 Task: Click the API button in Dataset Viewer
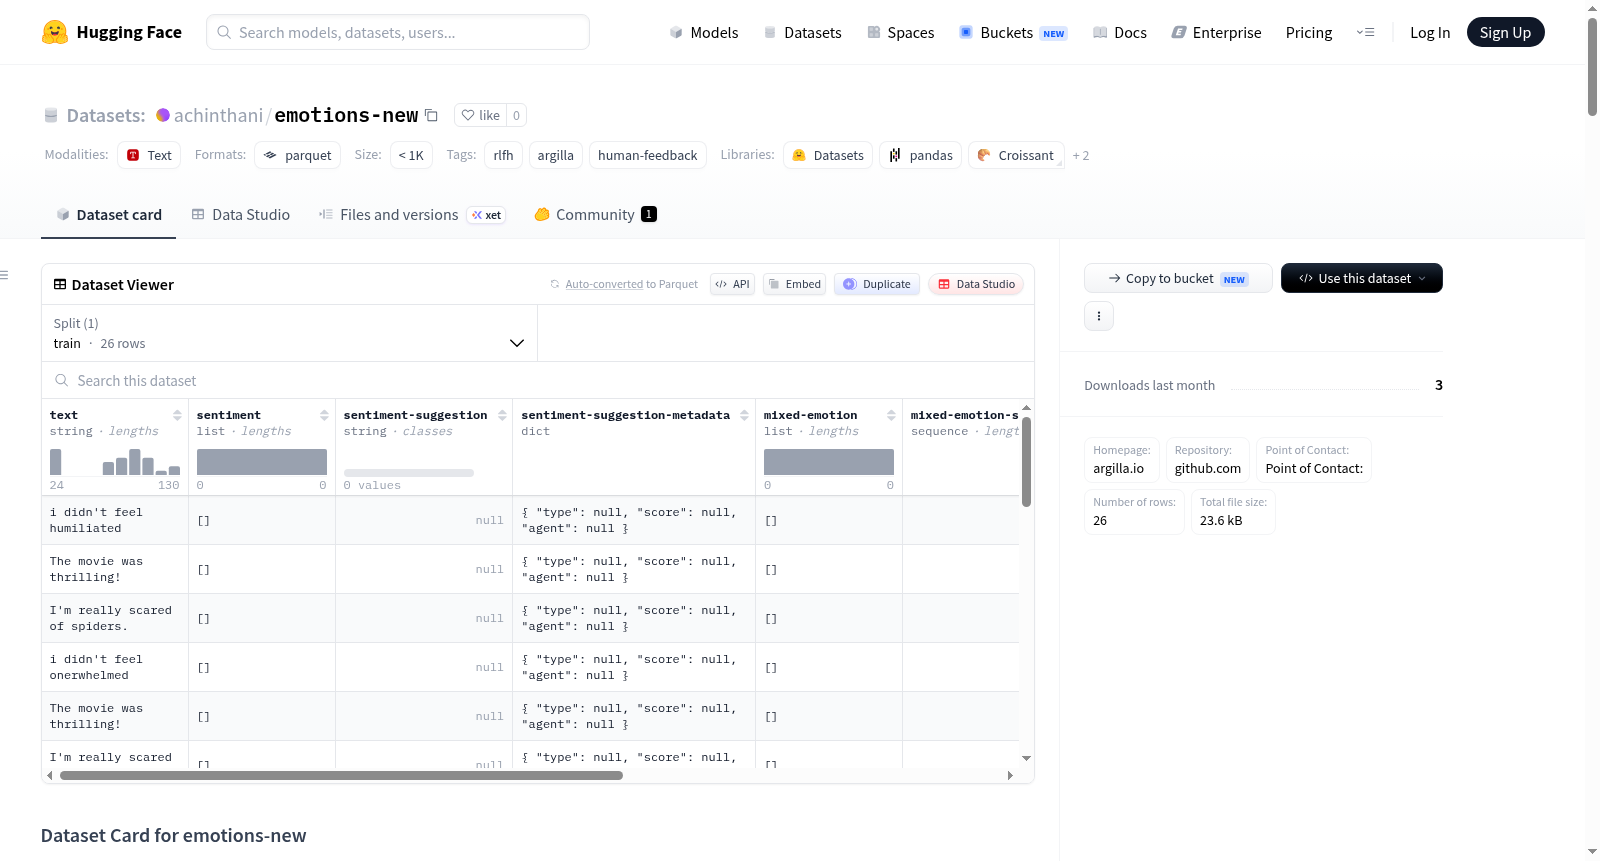coord(732,284)
